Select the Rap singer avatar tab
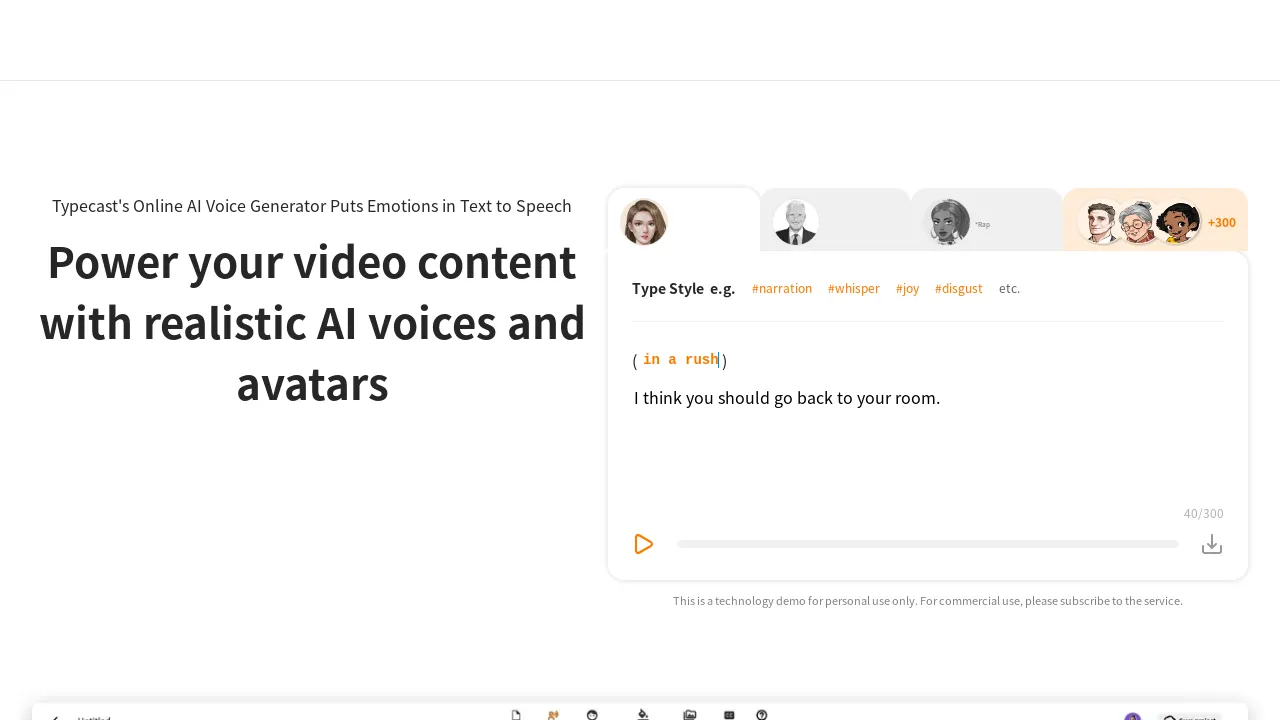This screenshot has height=720, width=1280. tap(947, 220)
